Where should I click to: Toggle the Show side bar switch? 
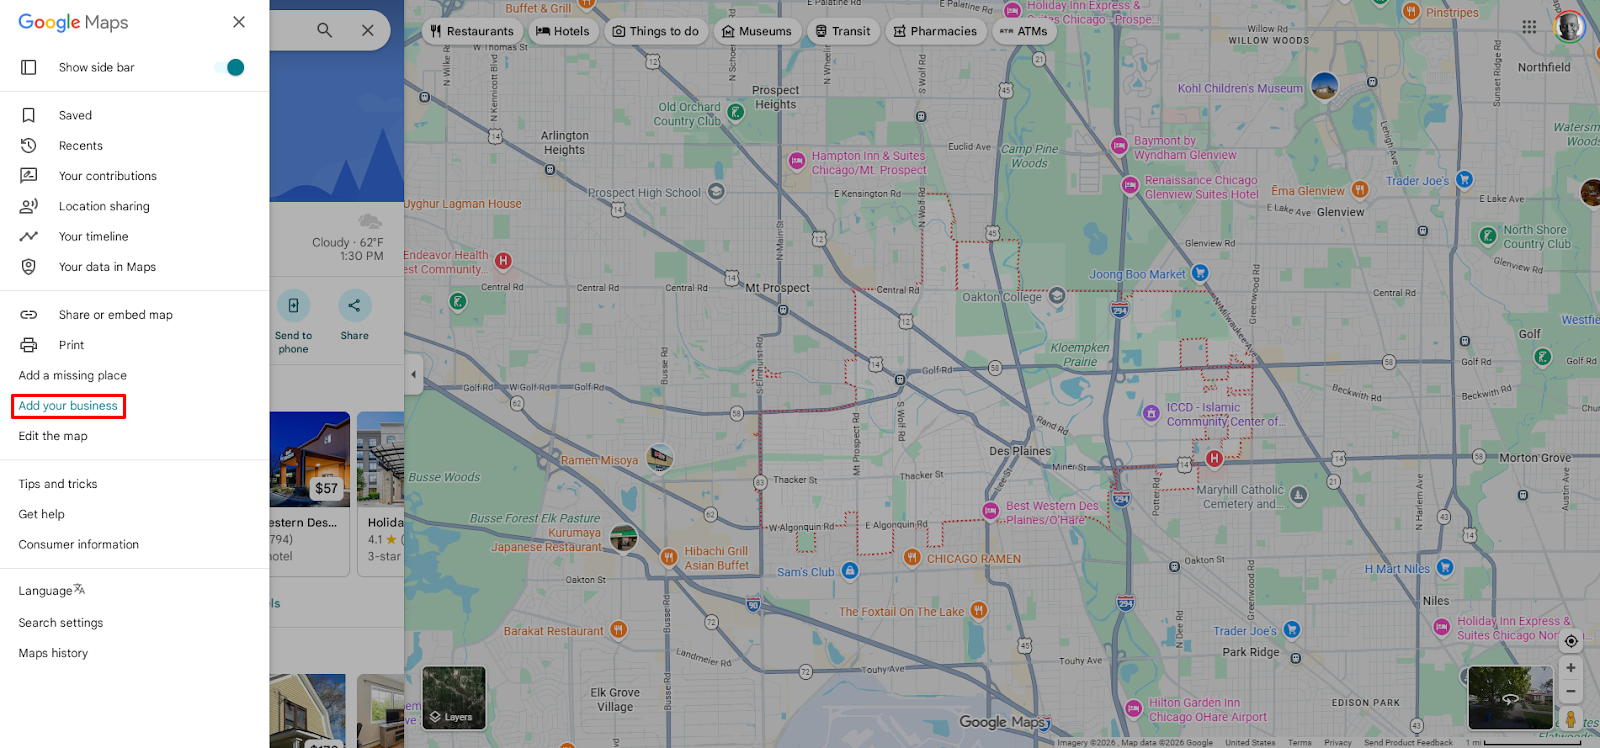coord(230,67)
